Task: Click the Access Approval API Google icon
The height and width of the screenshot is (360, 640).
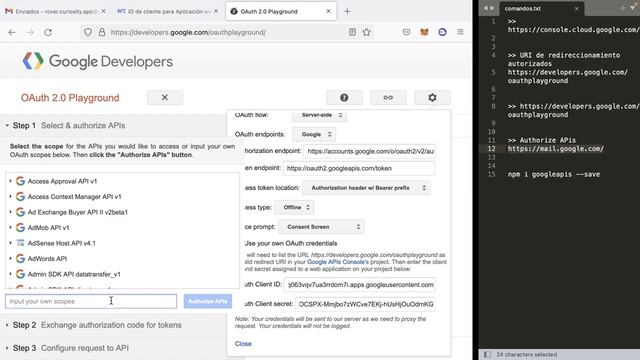Action: pos(20,181)
